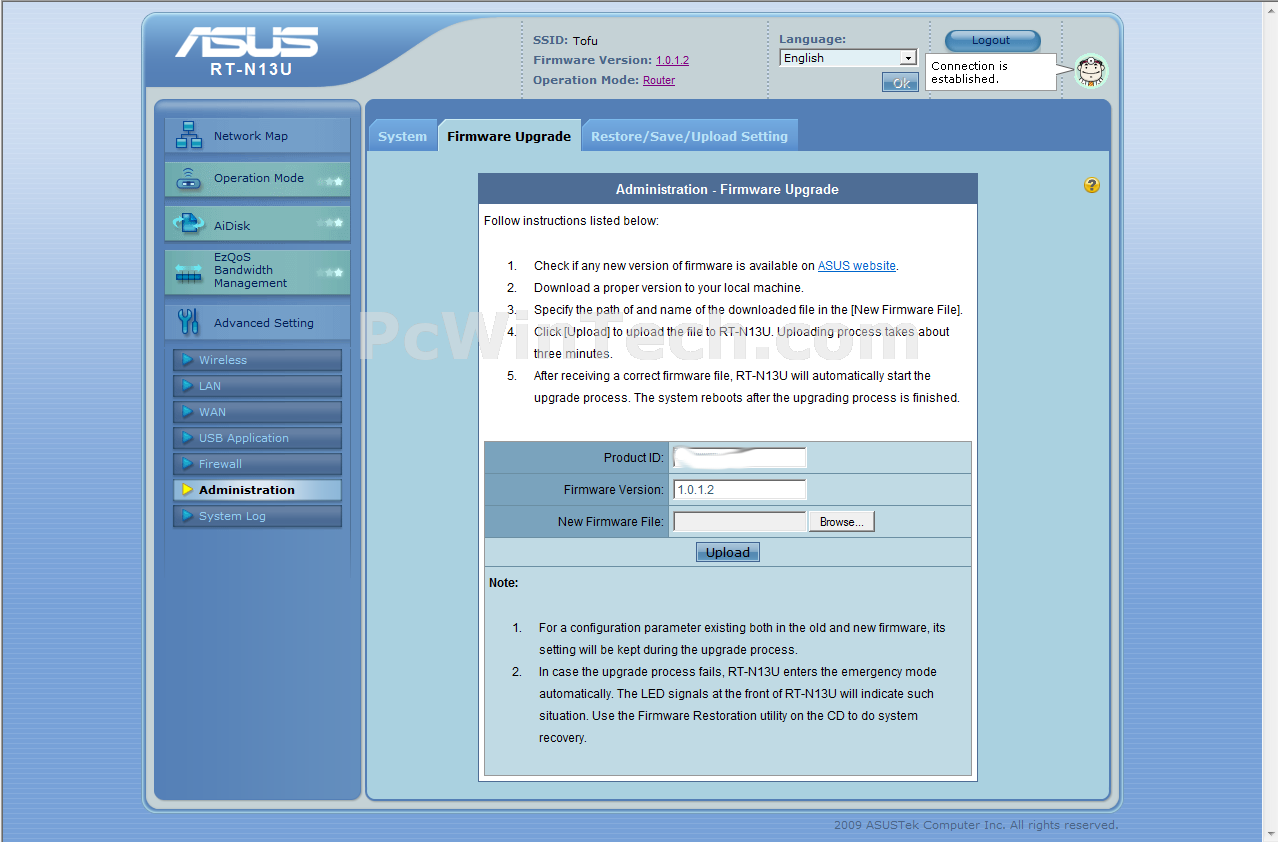
Task: Click the arrow icon next to Wireless
Action: tap(187, 360)
